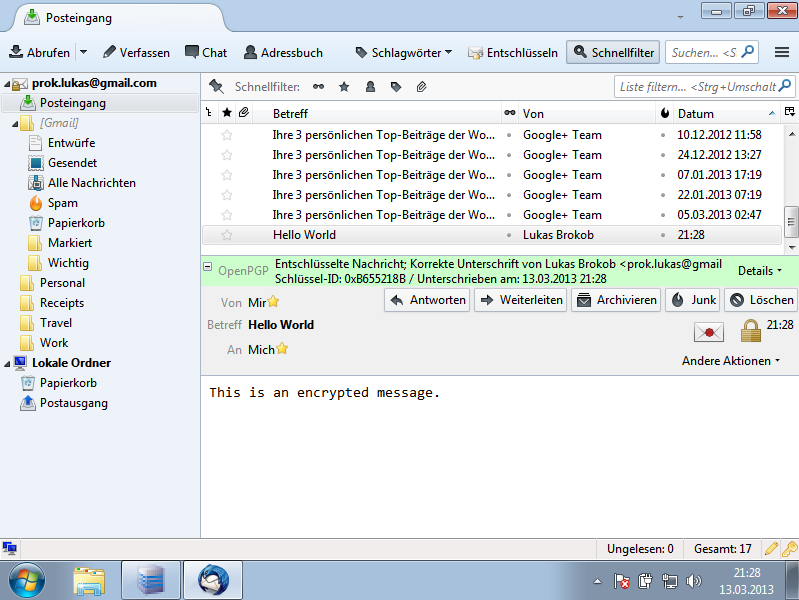Click the Antworten reply button
Image resolution: width=799 pixels, height=600 pixels.
[427, 300]
